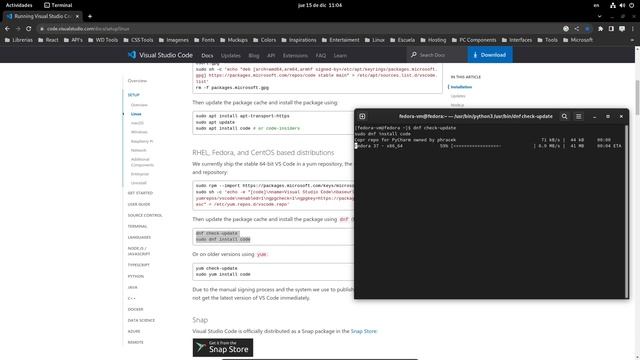Viewport: 640px width, 360px height.
Task: Click the terminal window scrollbar
Action: pos(627,211)
